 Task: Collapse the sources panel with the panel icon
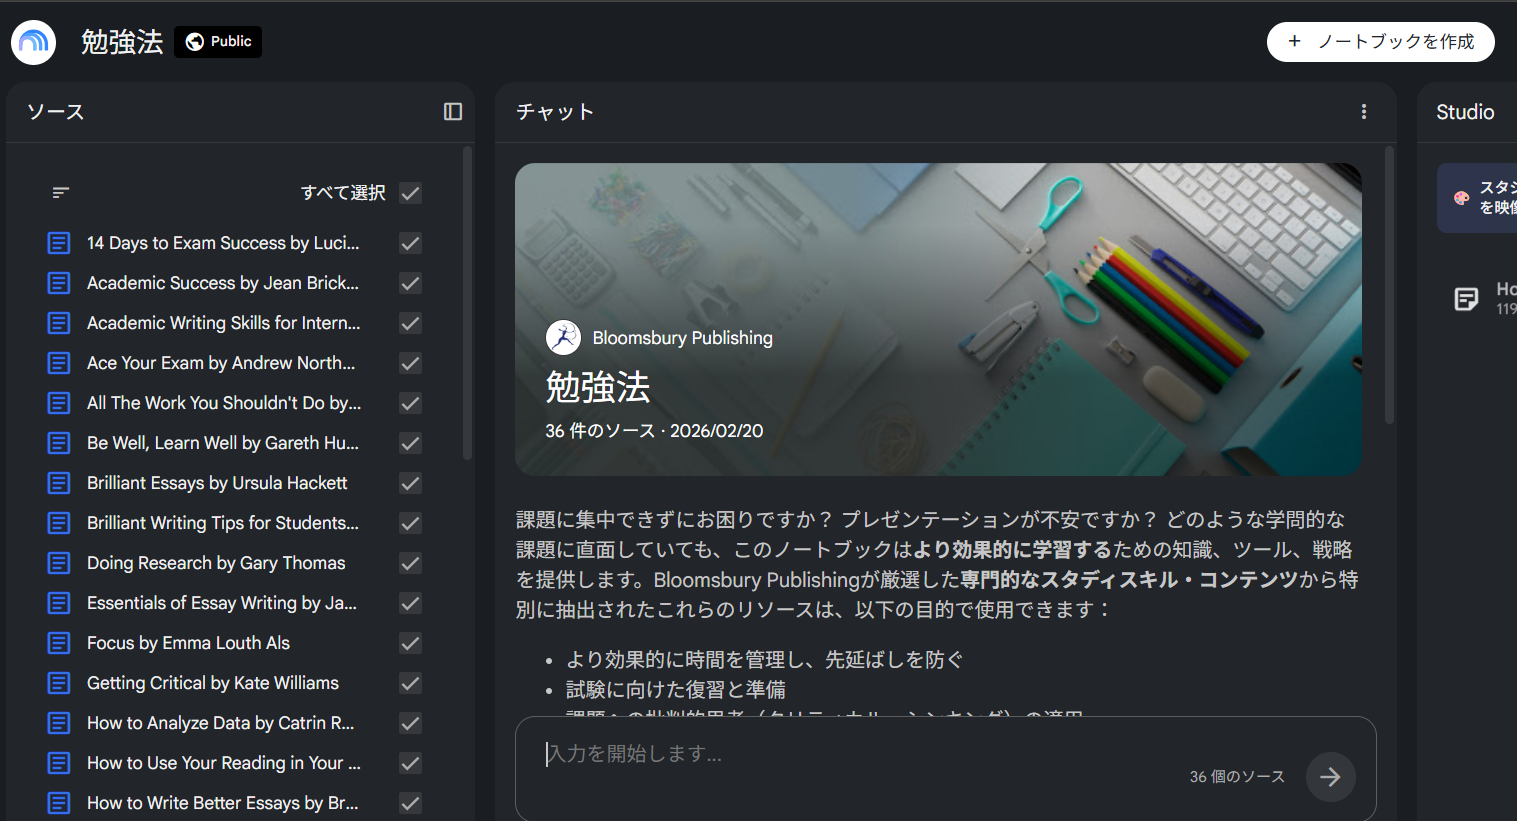(x=453, y=112)
